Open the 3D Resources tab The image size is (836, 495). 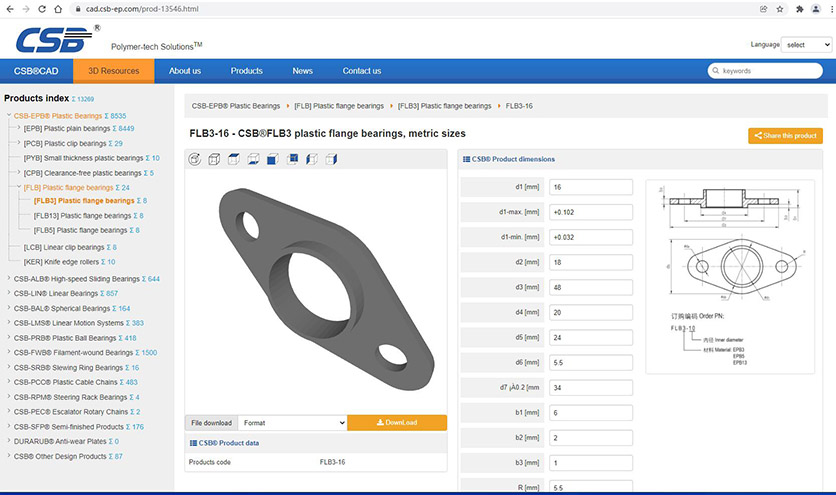tap(114, 71)
